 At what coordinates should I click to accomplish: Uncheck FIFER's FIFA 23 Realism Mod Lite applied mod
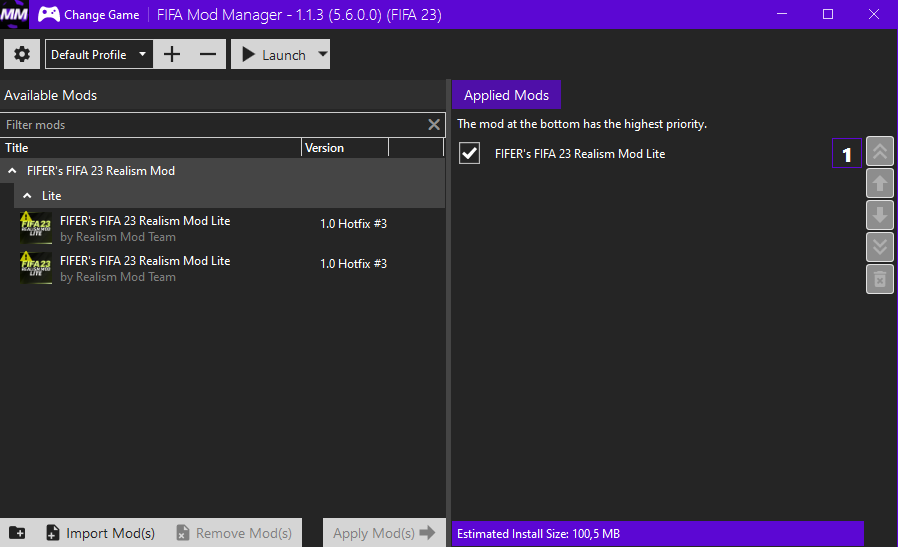pos(469,153)
